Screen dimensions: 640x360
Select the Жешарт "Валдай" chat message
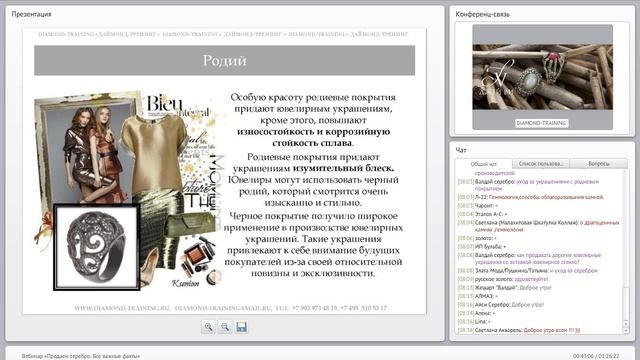[x=504, y=288]
